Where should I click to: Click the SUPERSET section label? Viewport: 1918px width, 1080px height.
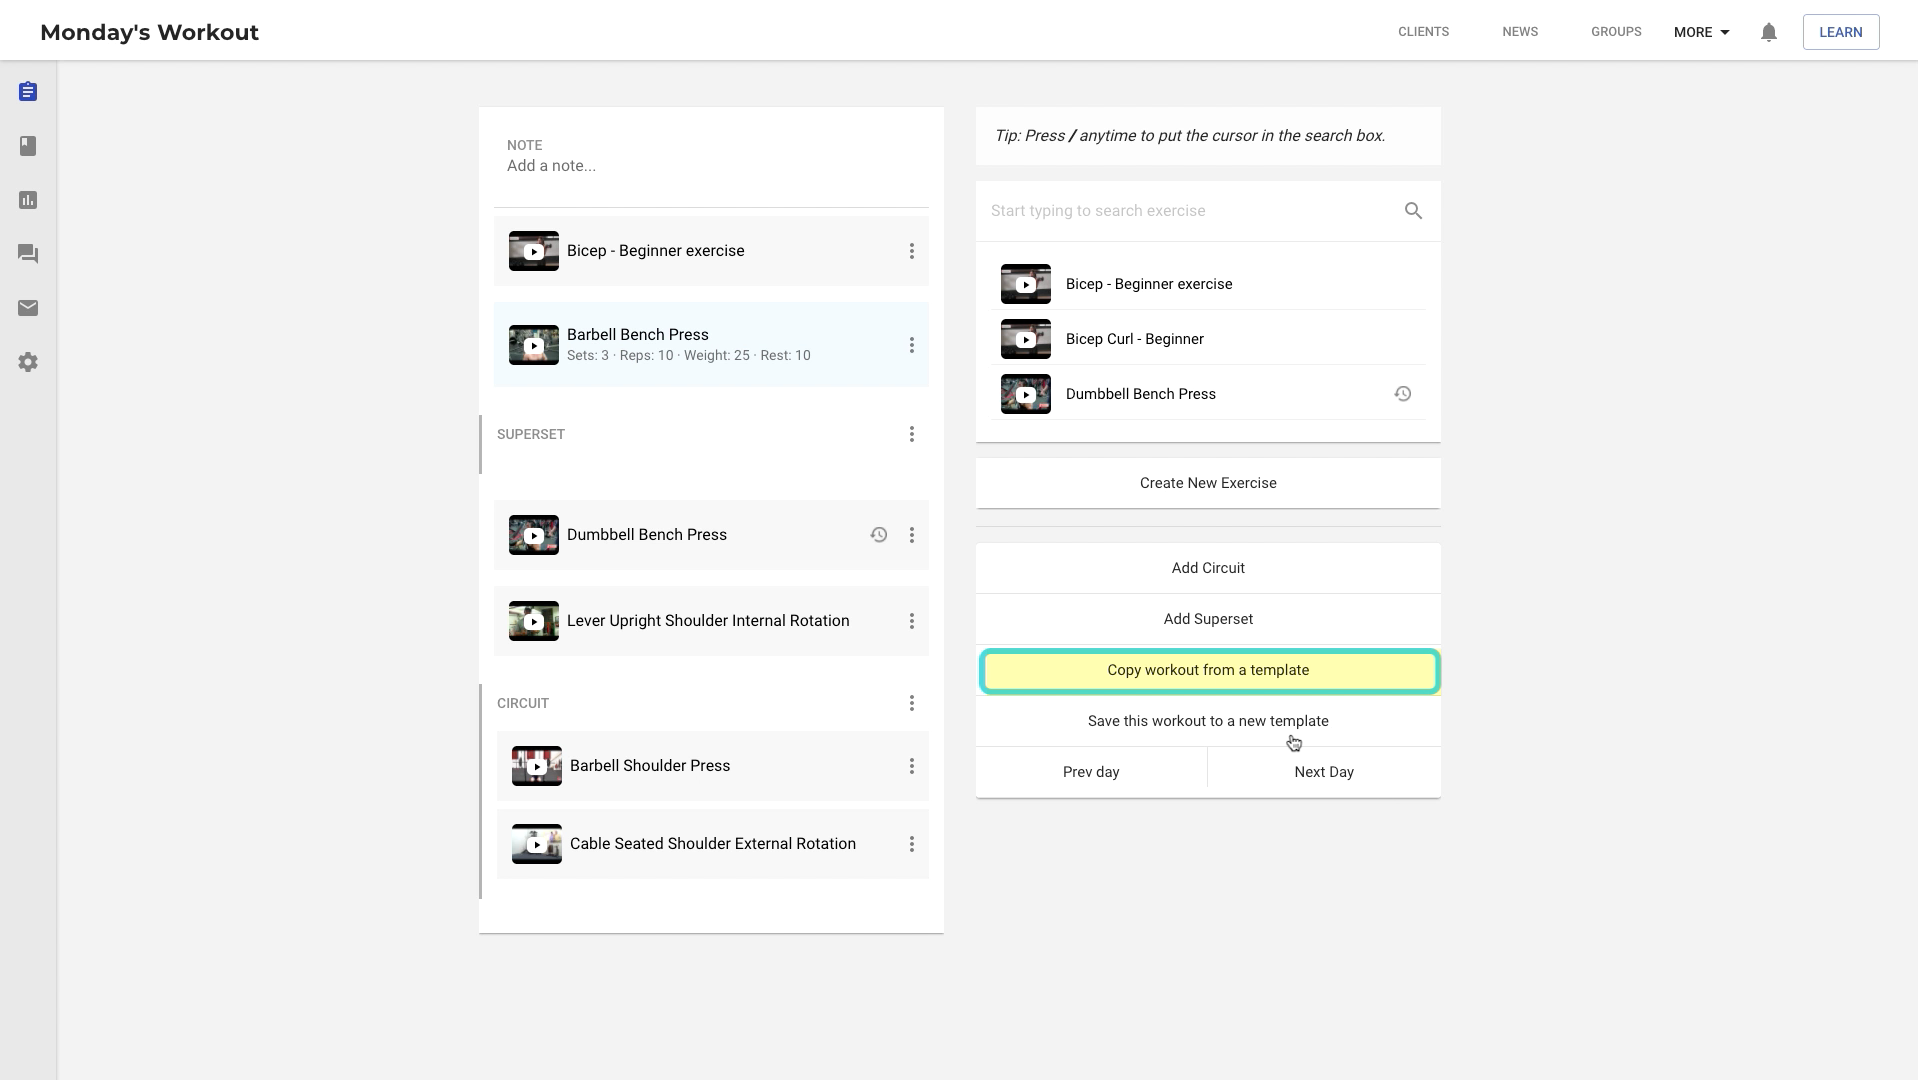(531, 434)
